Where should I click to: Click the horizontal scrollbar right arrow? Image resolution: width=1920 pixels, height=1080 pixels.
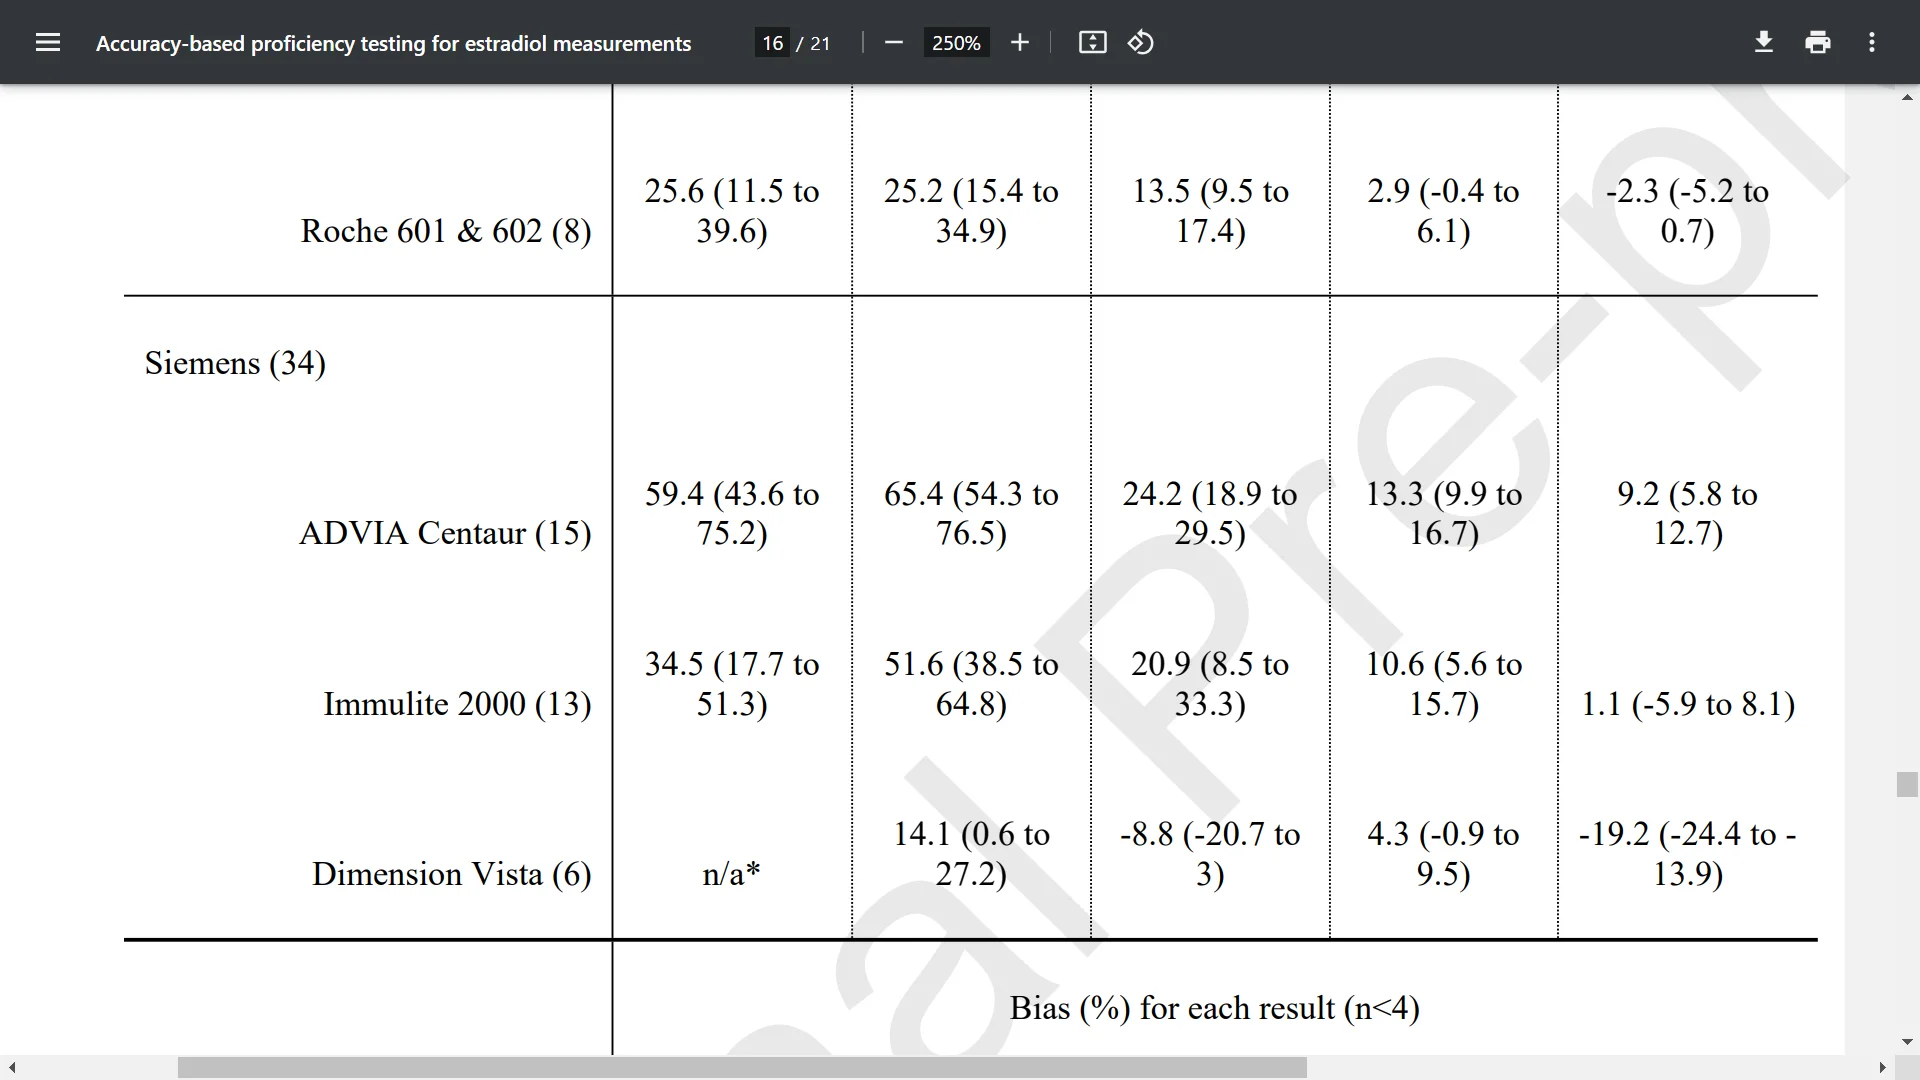(x=1883, y=1068)
